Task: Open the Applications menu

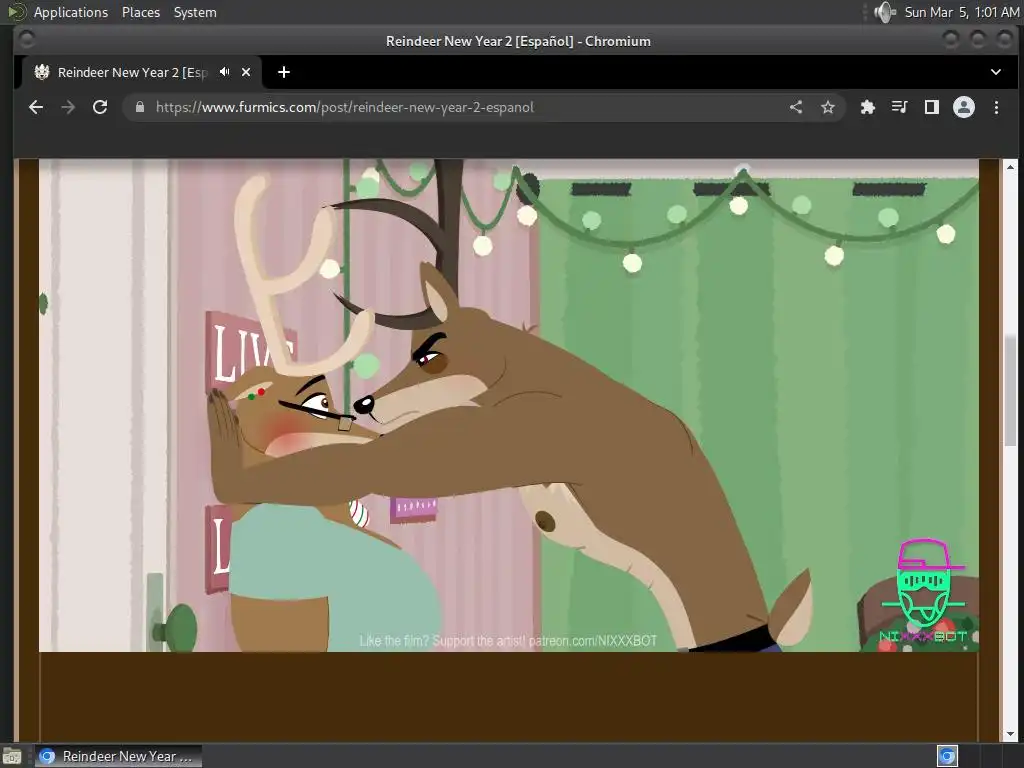Action: click(x=71, y=12)
